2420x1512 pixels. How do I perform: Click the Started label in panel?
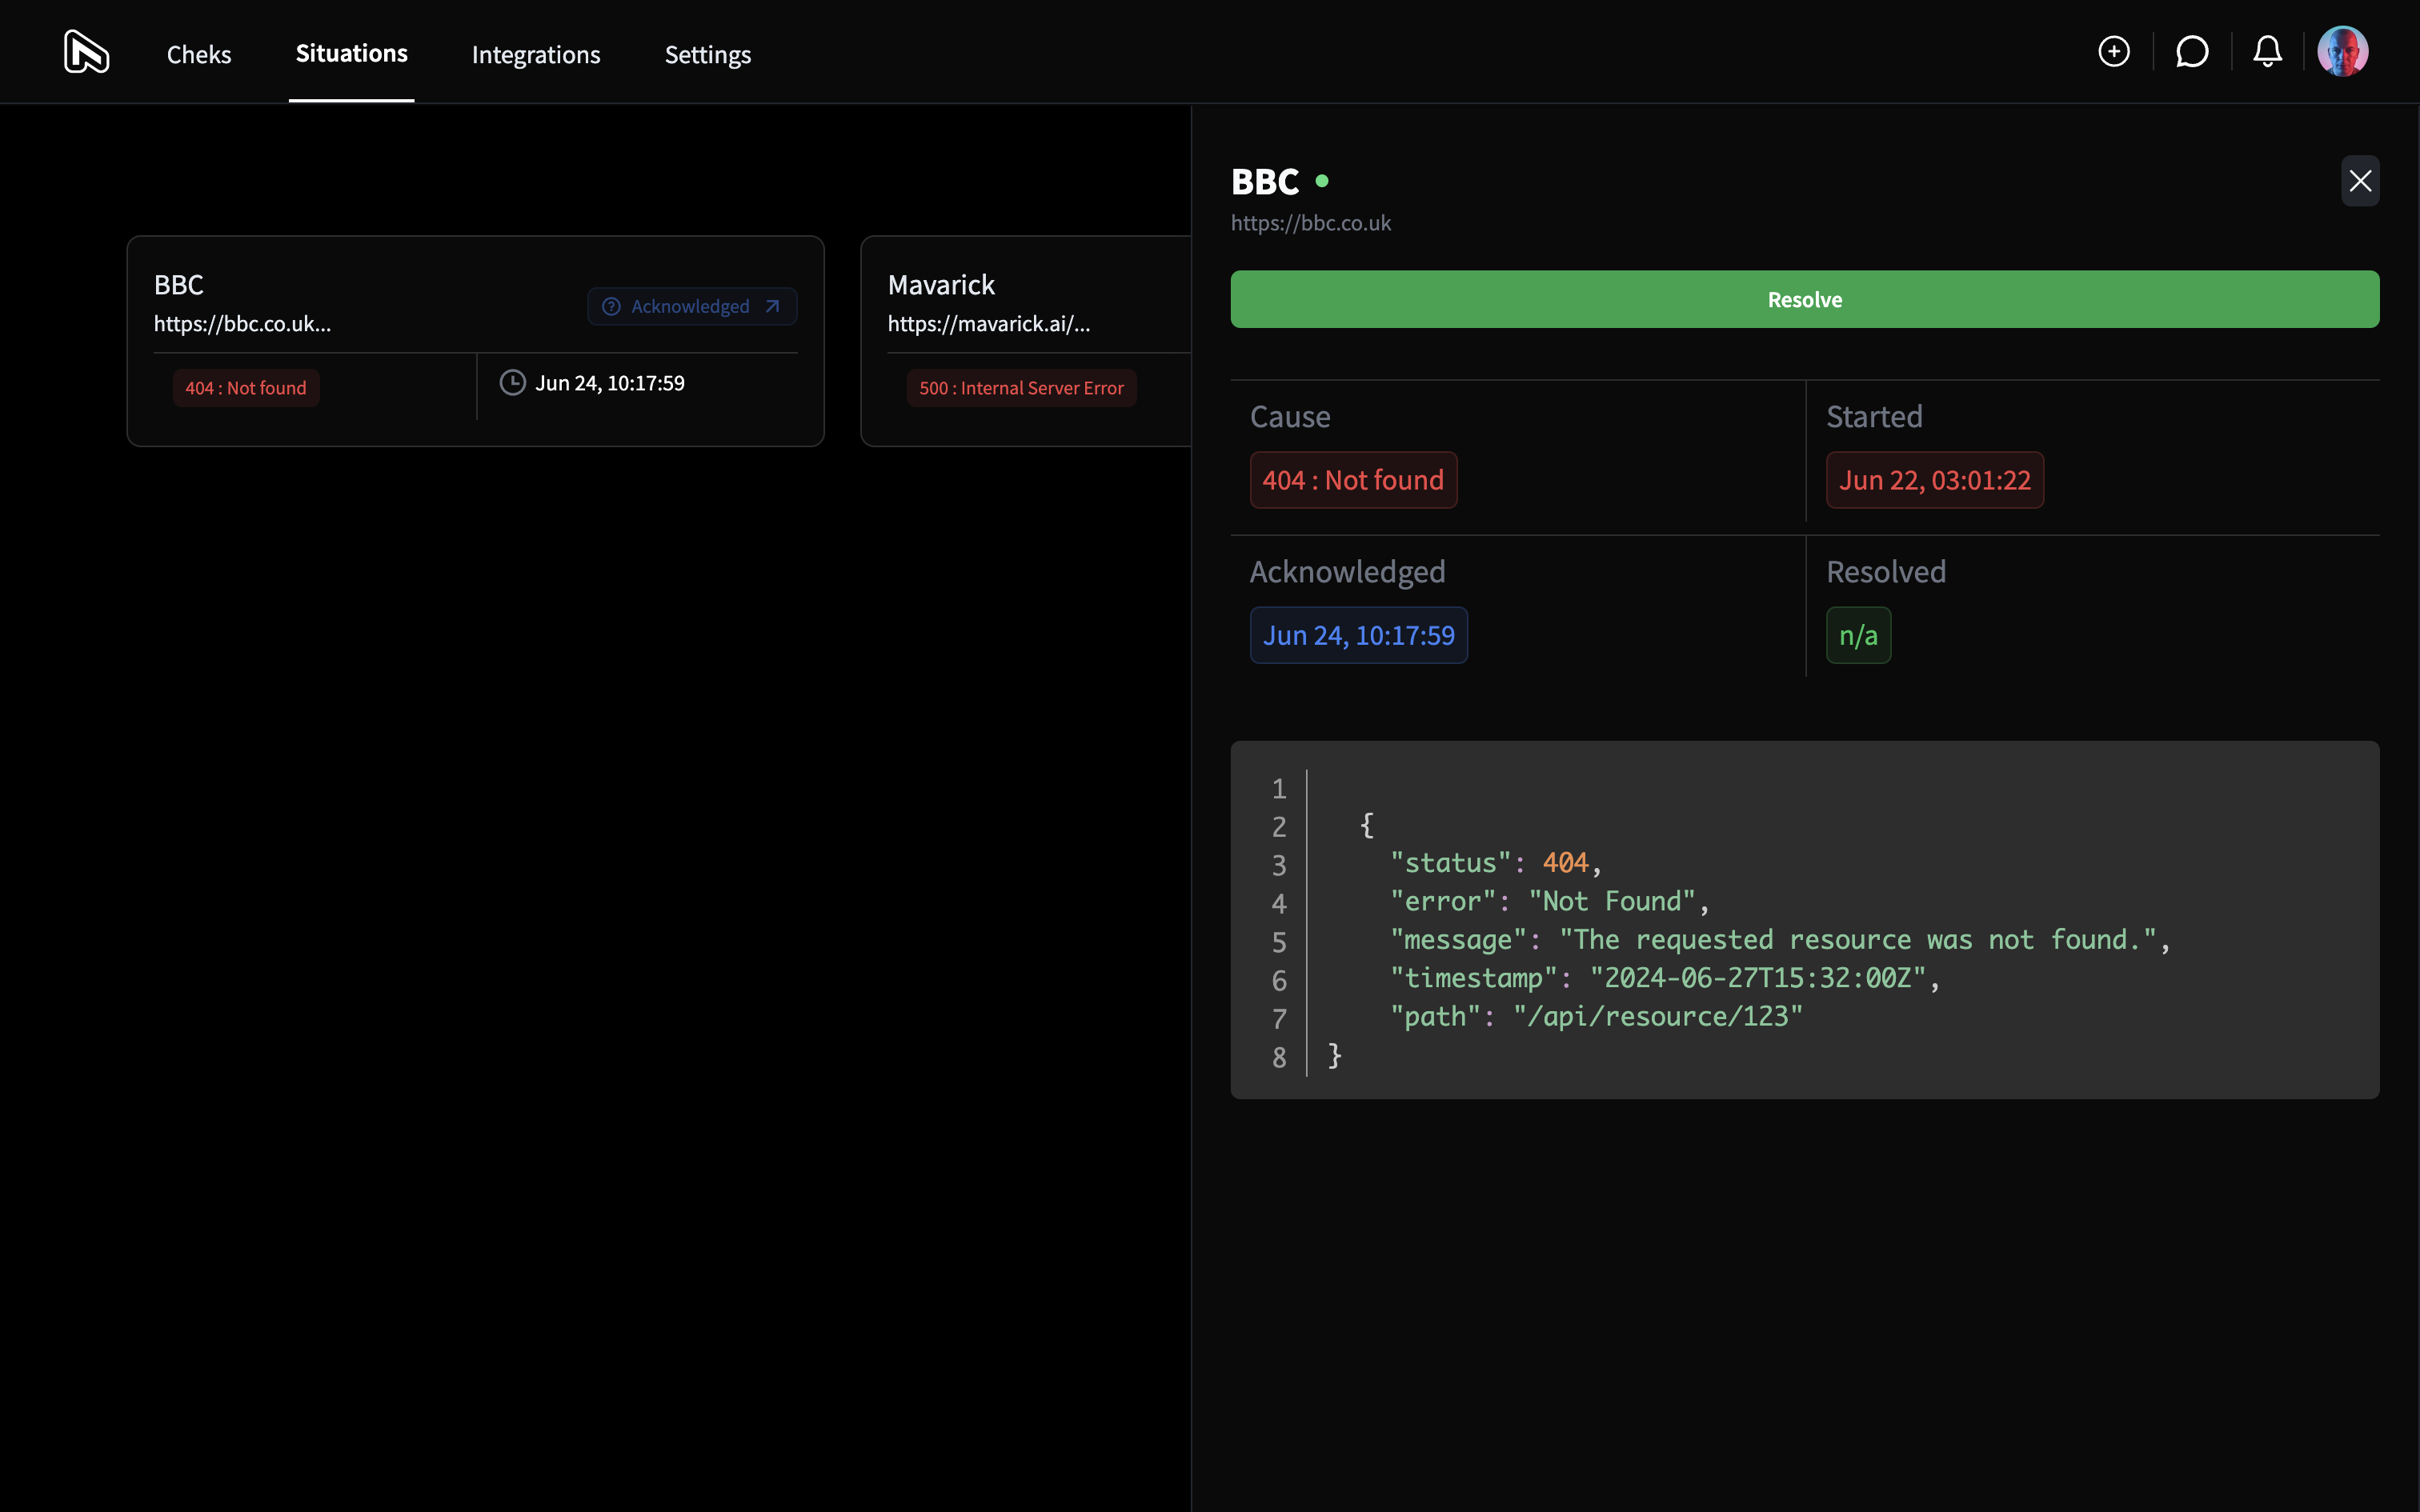[1874, 416]
